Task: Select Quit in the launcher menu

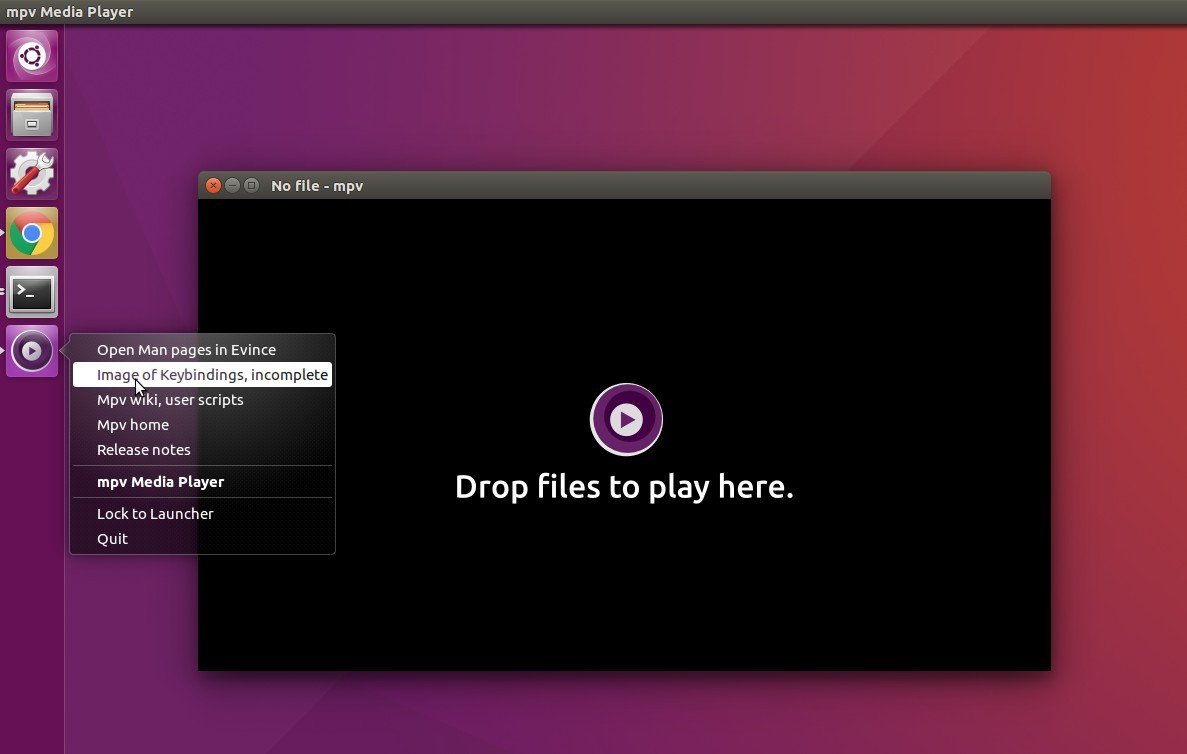Action: point(202,538)
